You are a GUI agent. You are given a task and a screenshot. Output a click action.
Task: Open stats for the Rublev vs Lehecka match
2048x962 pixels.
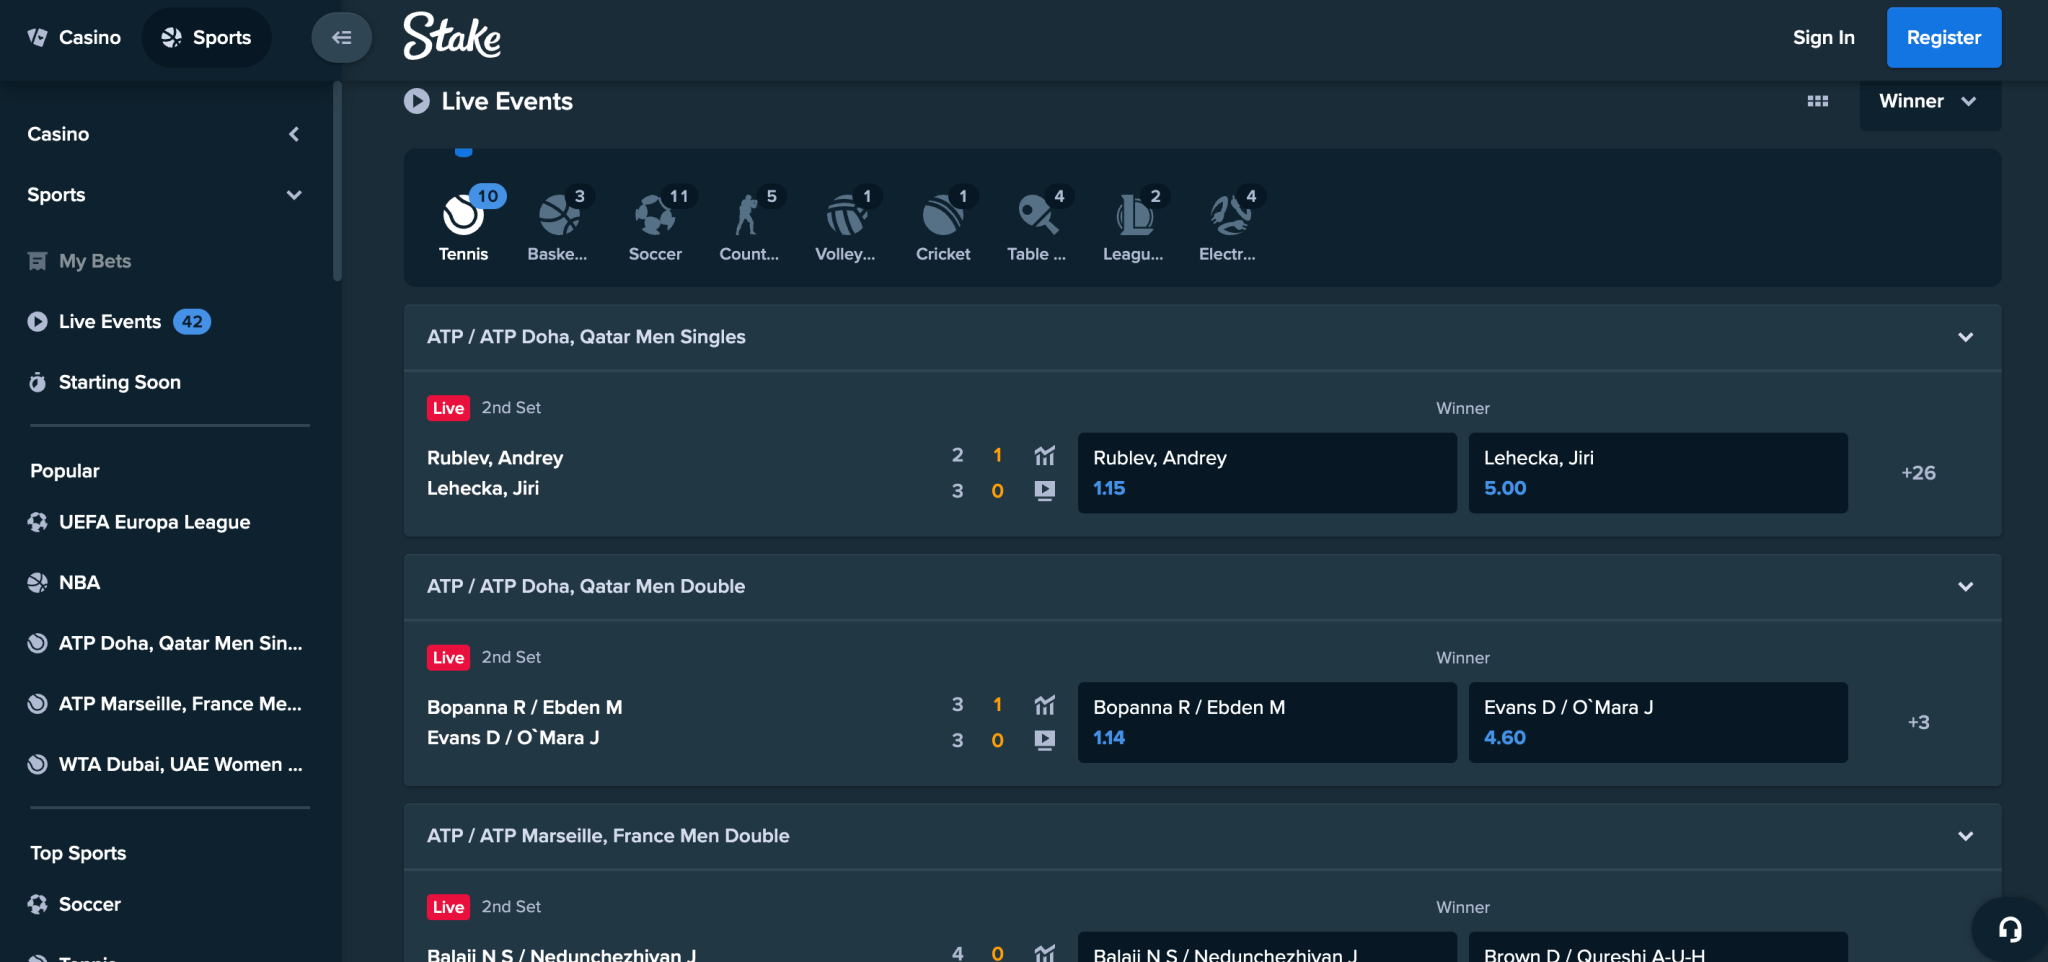point(1045,456)
